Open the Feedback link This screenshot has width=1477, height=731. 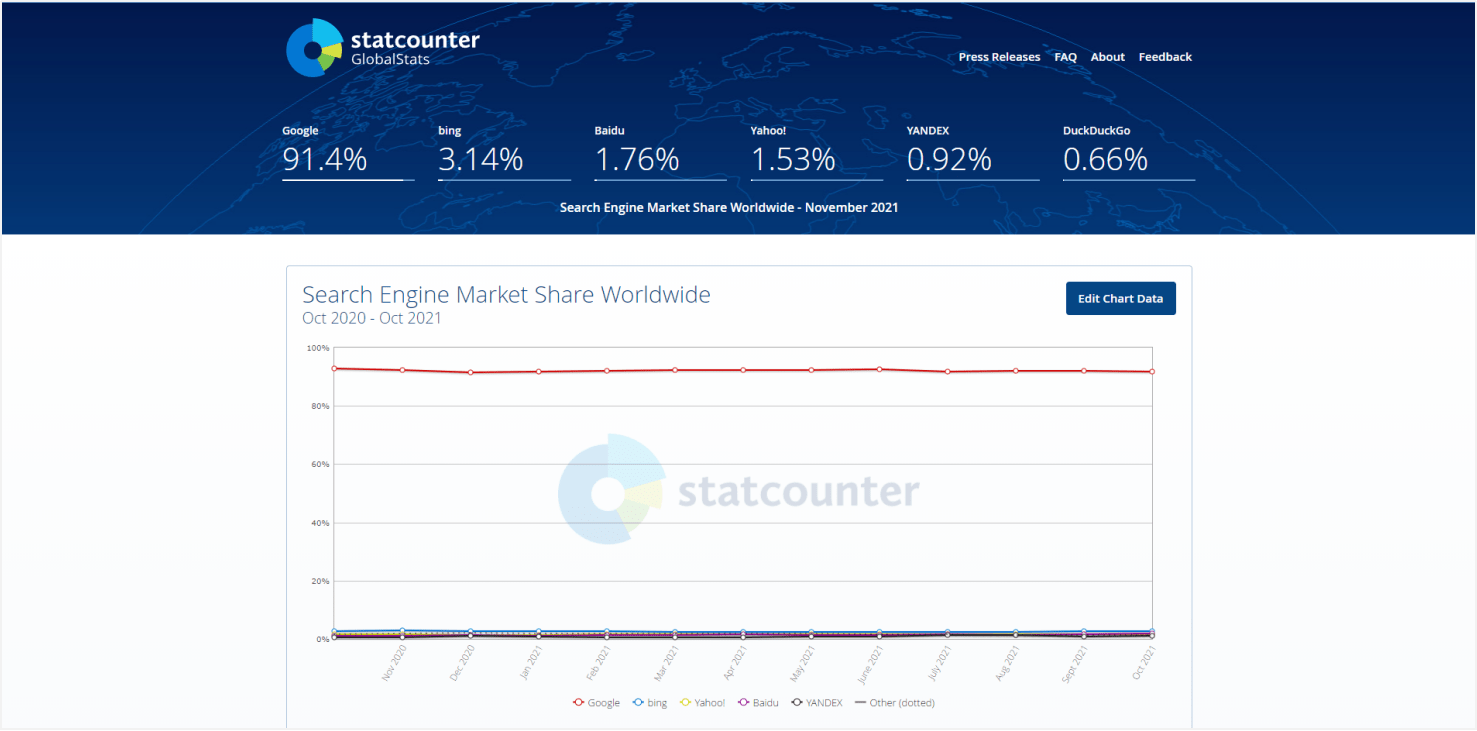click(x=1164, y=57)
